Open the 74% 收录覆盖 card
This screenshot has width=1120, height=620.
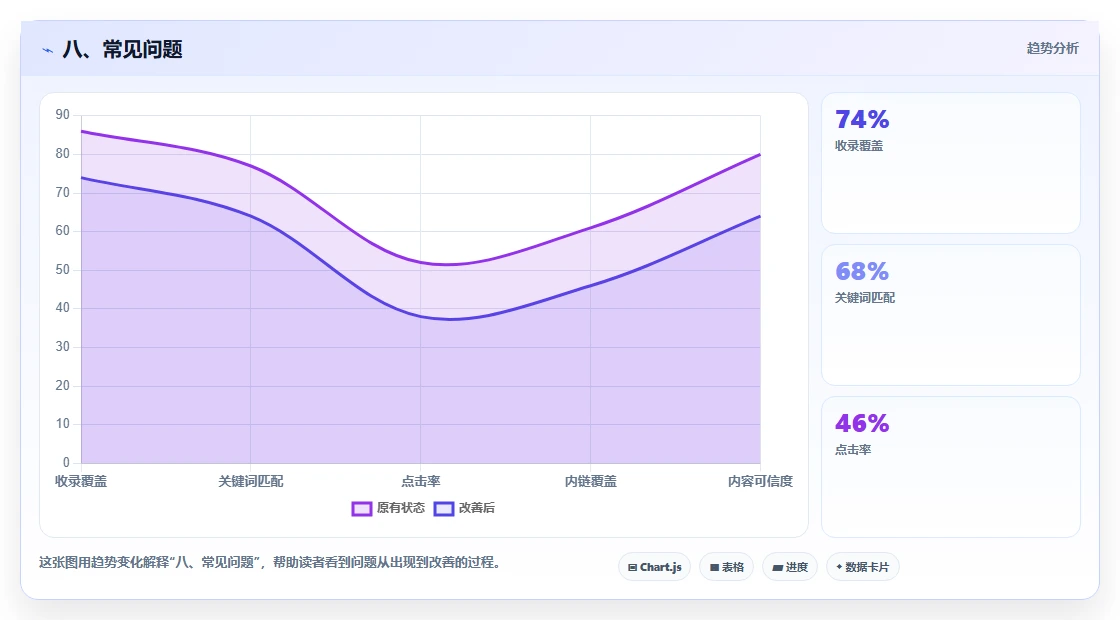[951, 163]
